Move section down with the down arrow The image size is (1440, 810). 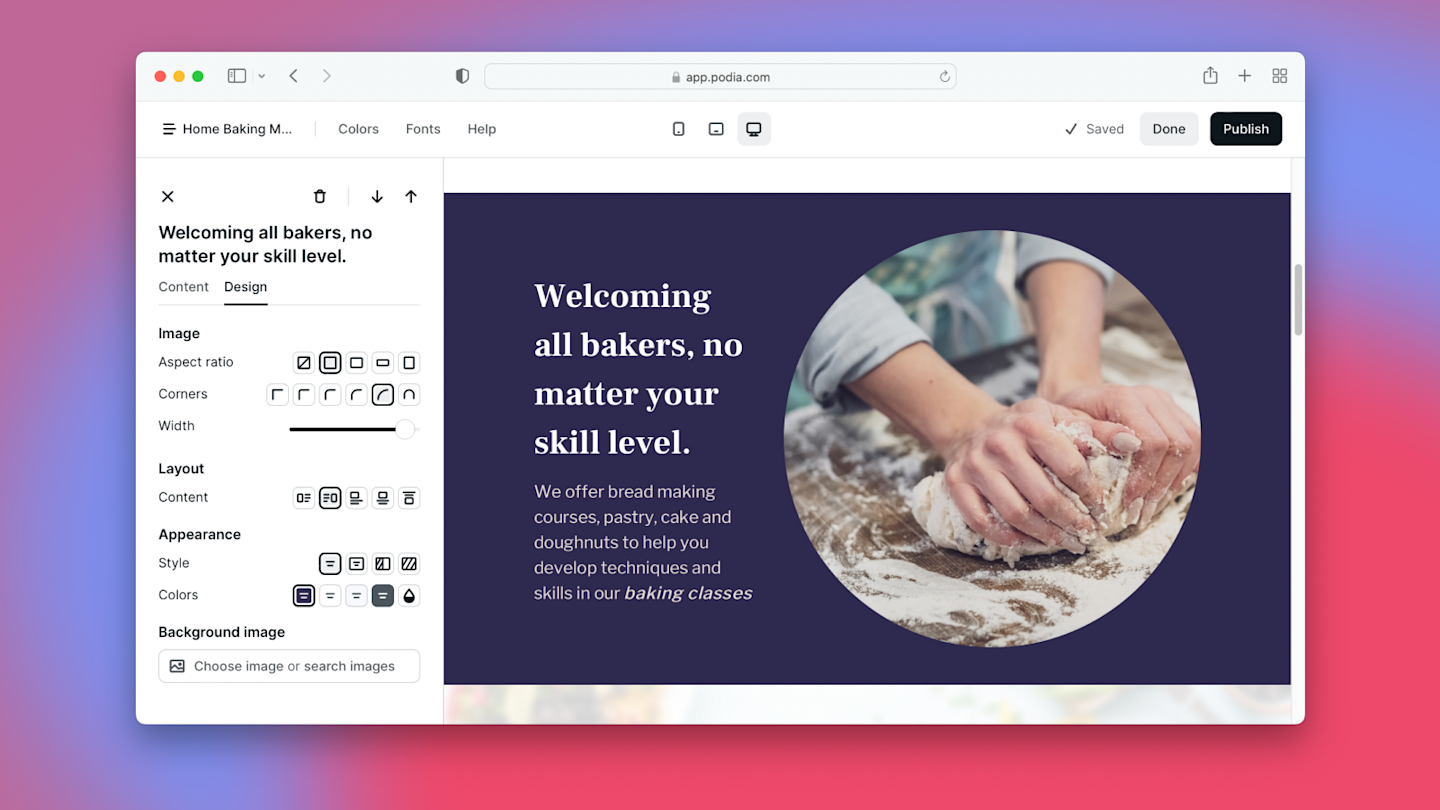tap(377, 197)
